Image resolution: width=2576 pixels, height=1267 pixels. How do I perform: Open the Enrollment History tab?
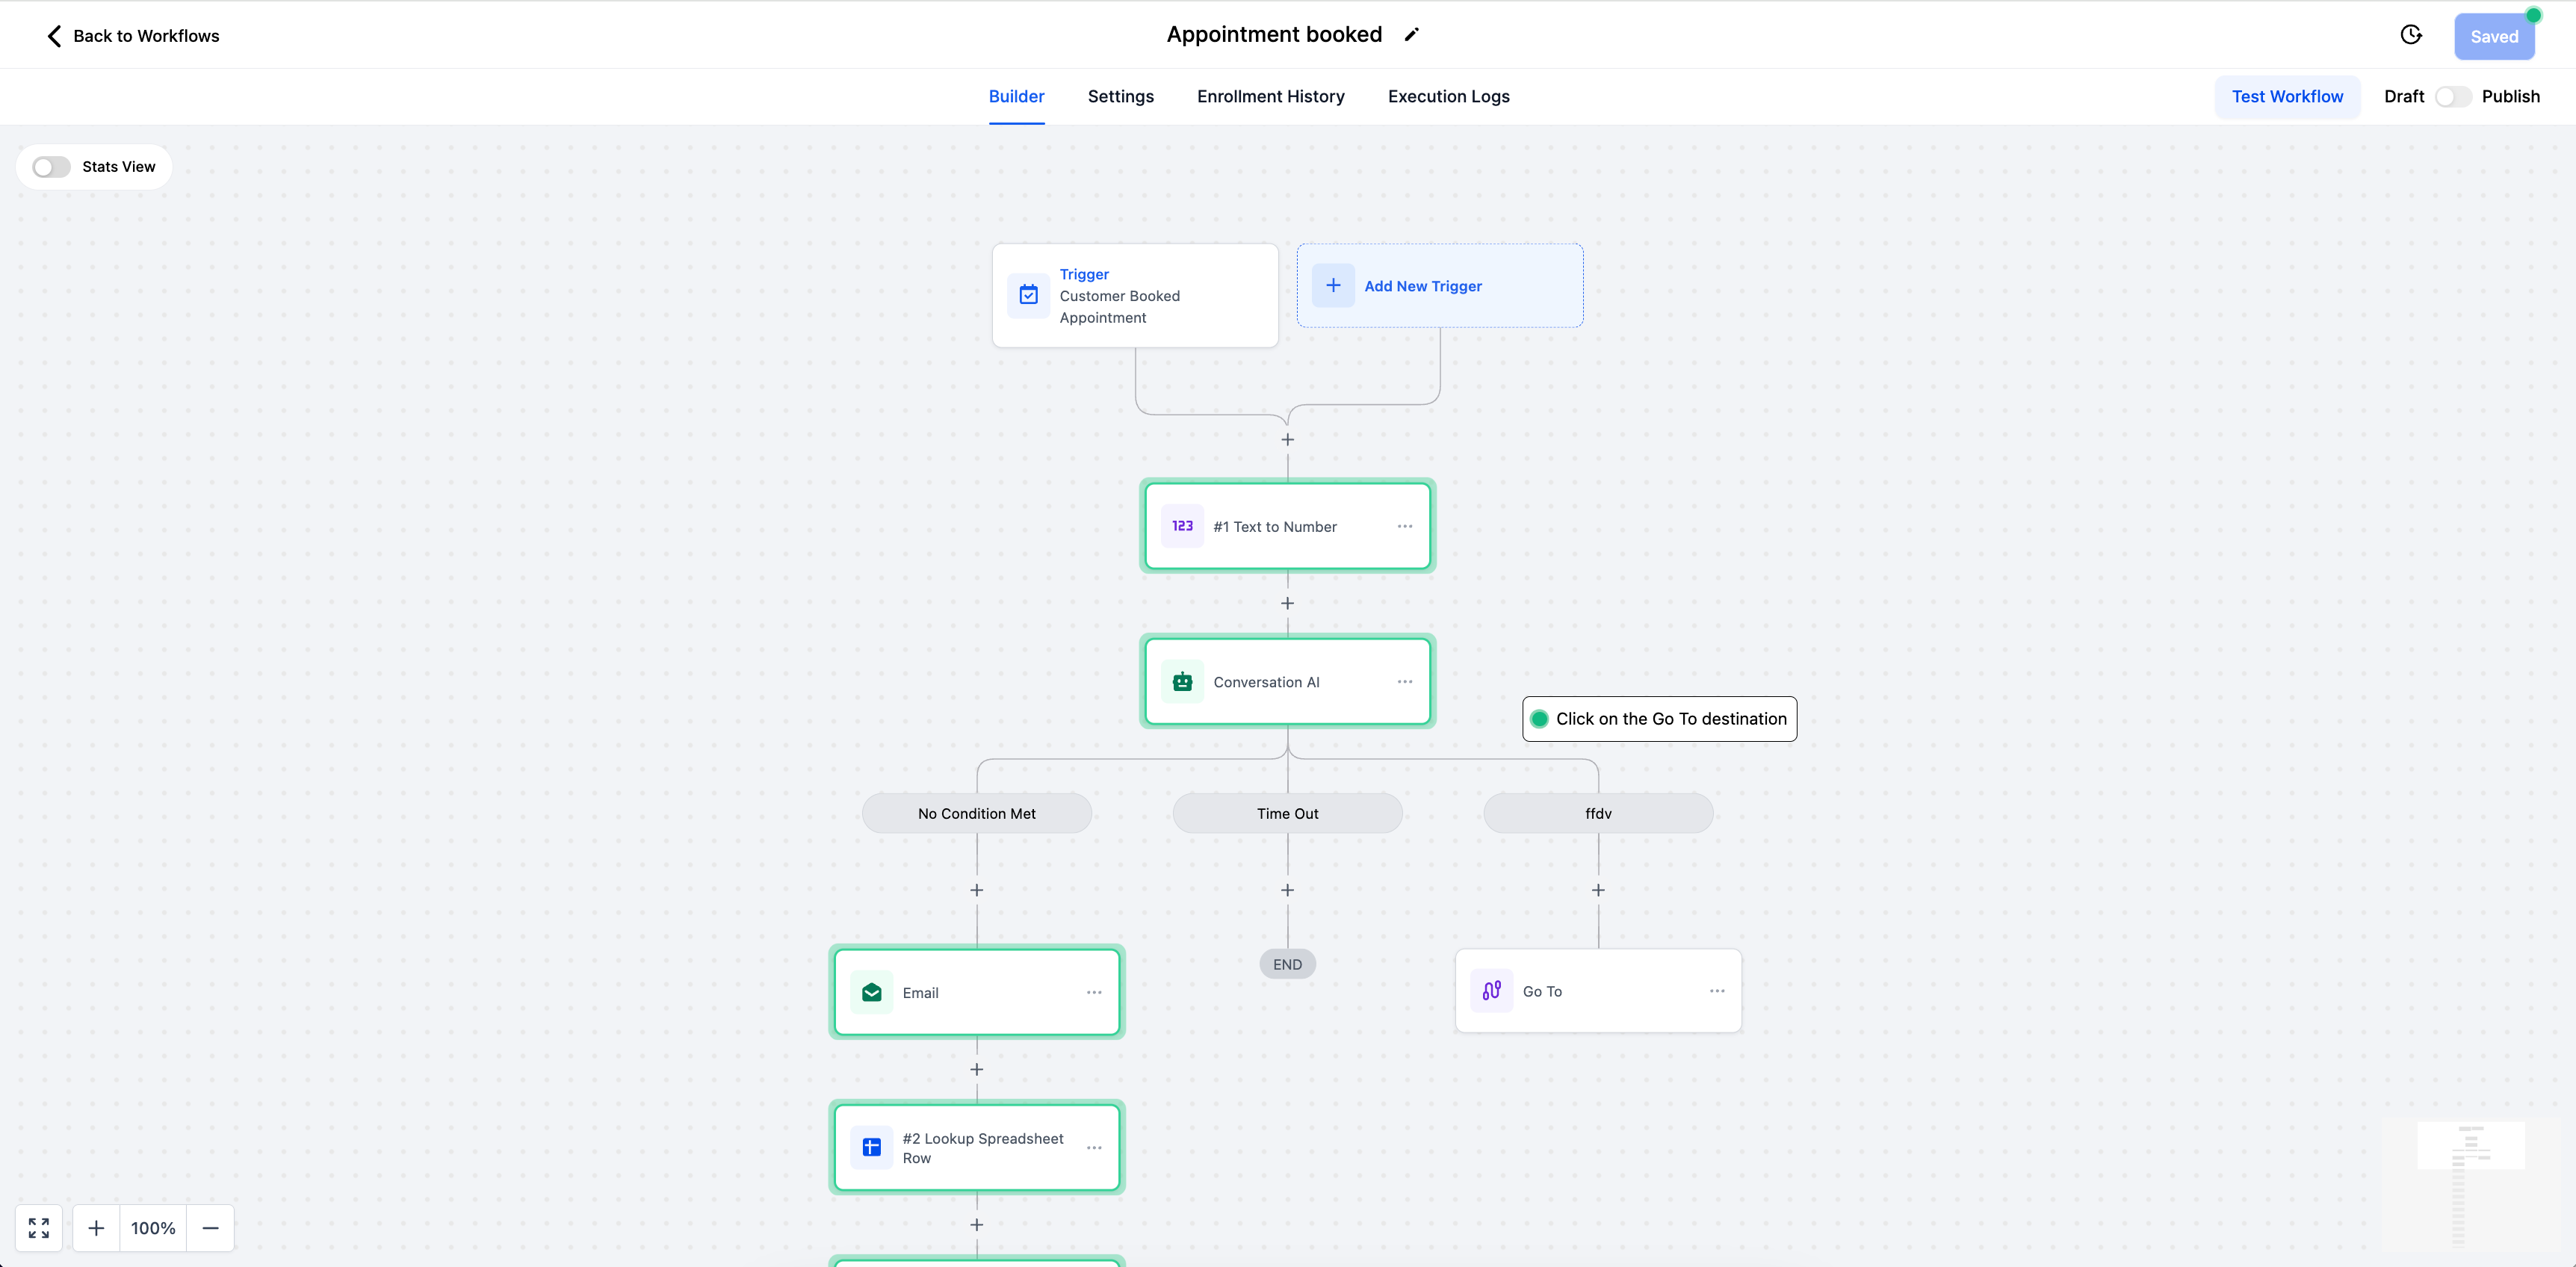tap(1270, 97)
